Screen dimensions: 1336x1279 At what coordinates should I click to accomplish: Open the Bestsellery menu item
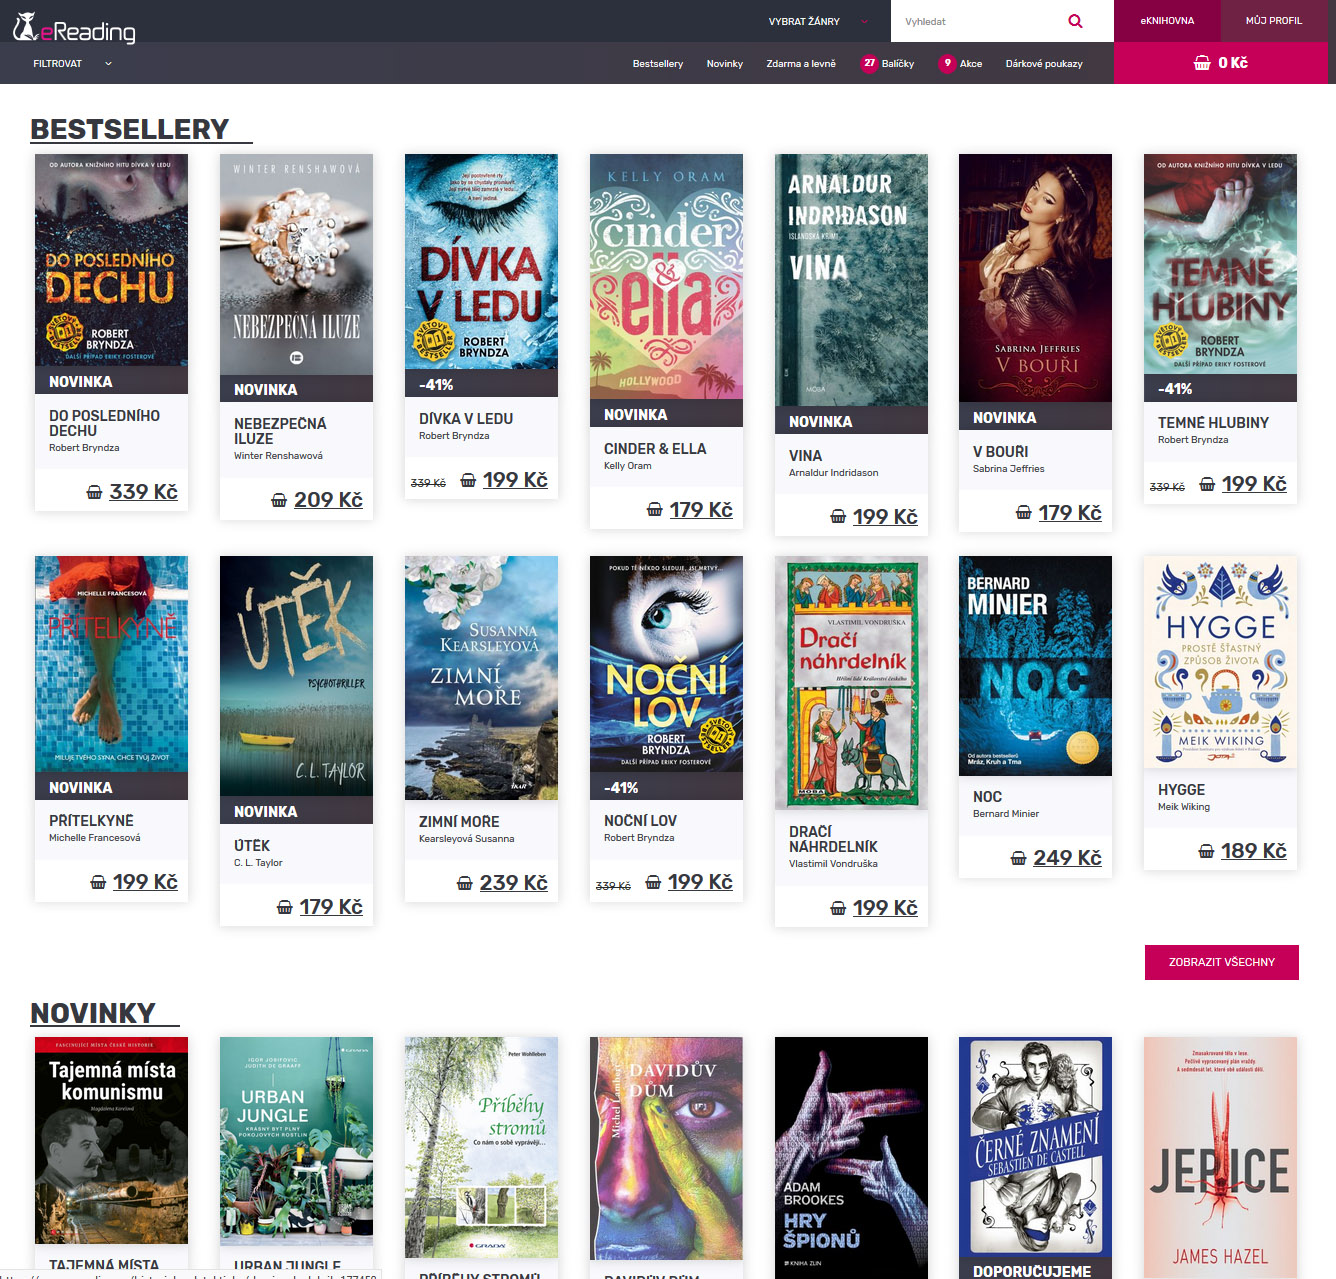tap(657, 64)
